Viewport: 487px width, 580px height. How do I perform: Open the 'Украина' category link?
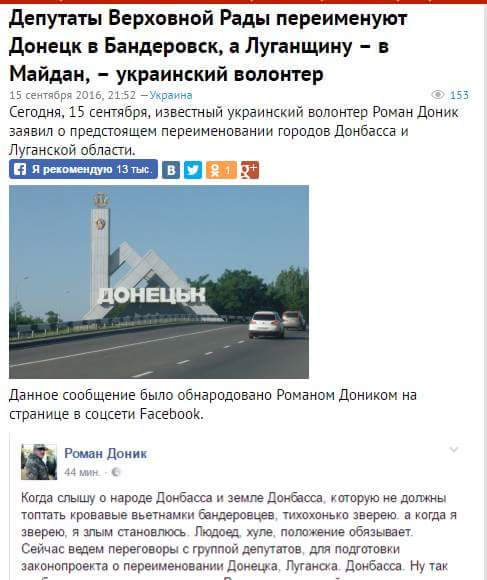tap(171, 95)
